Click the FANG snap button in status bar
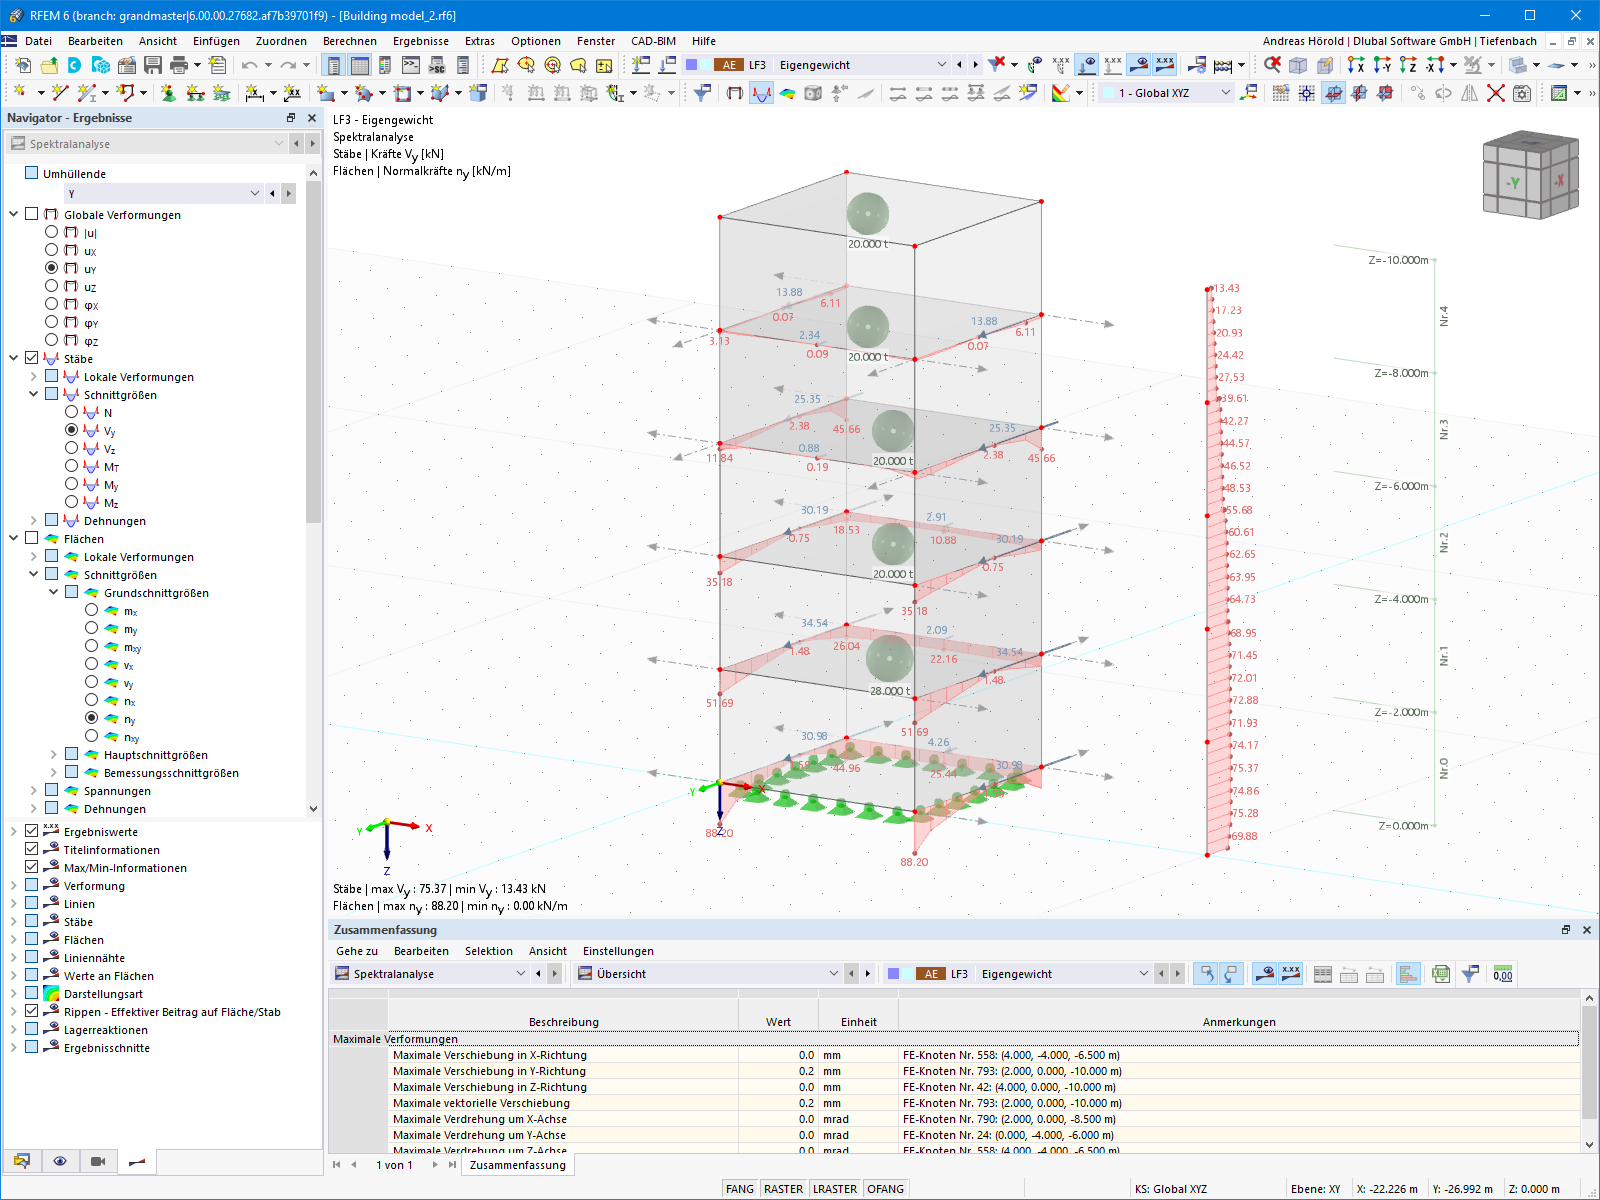The width and height of the screenshot is (1600, 1200). tap(740, 1189)
